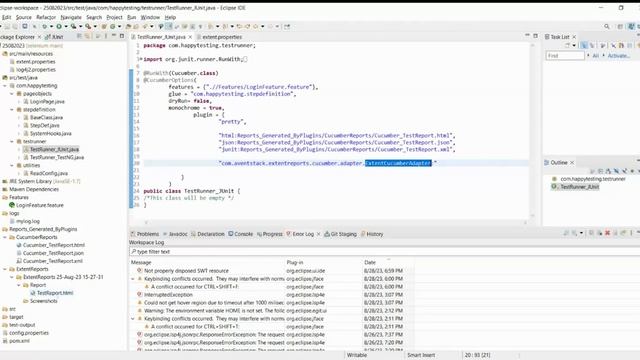Click the green Run toolbar icon

[59, 27]
